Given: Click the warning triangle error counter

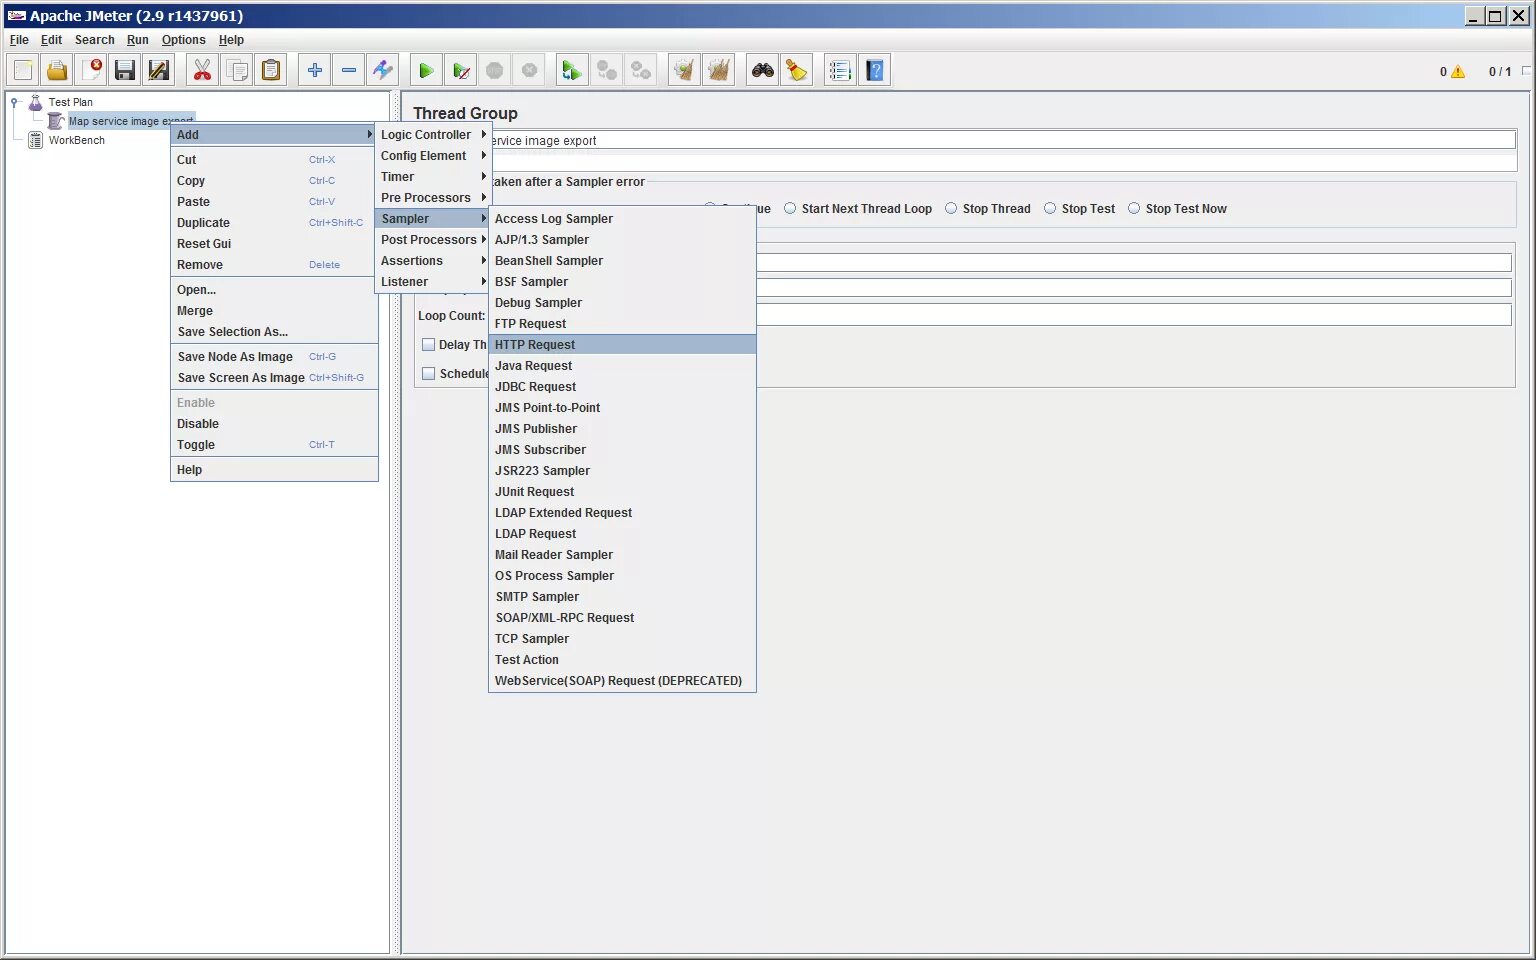Looking at the screenshot, I should (1458, 72).
